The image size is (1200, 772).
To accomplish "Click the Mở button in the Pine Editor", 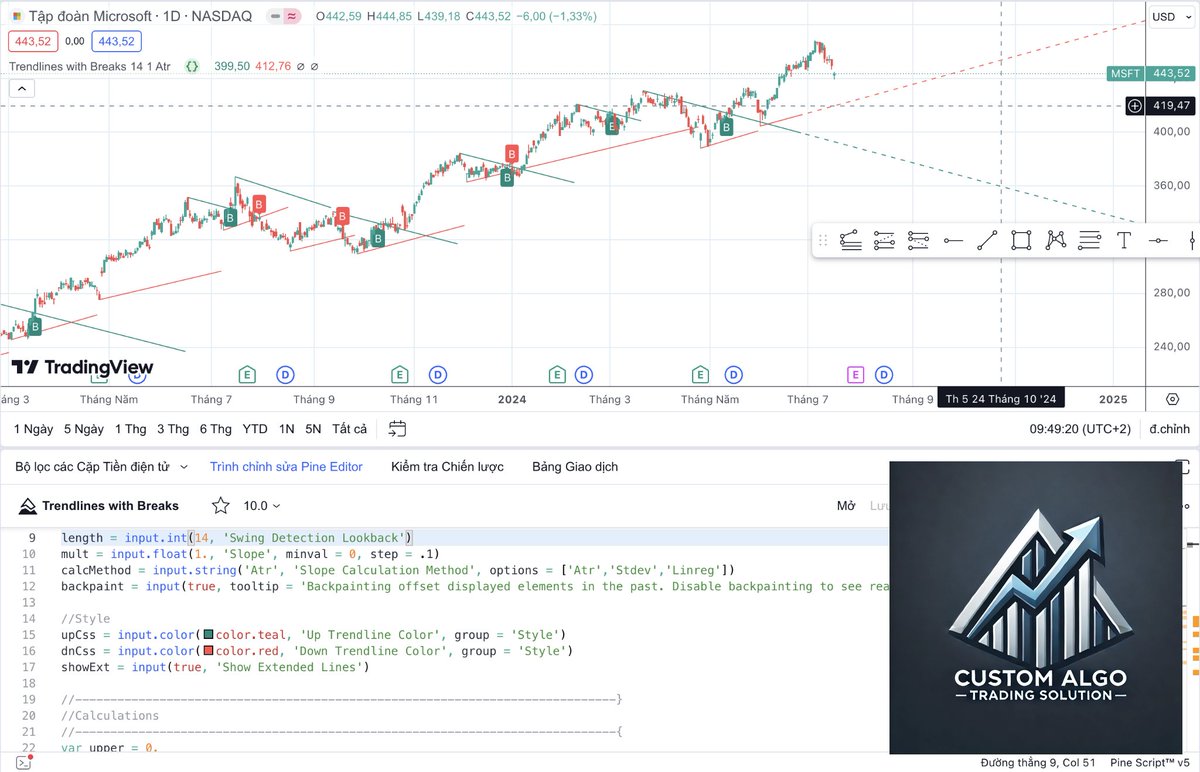I will 846,506.
